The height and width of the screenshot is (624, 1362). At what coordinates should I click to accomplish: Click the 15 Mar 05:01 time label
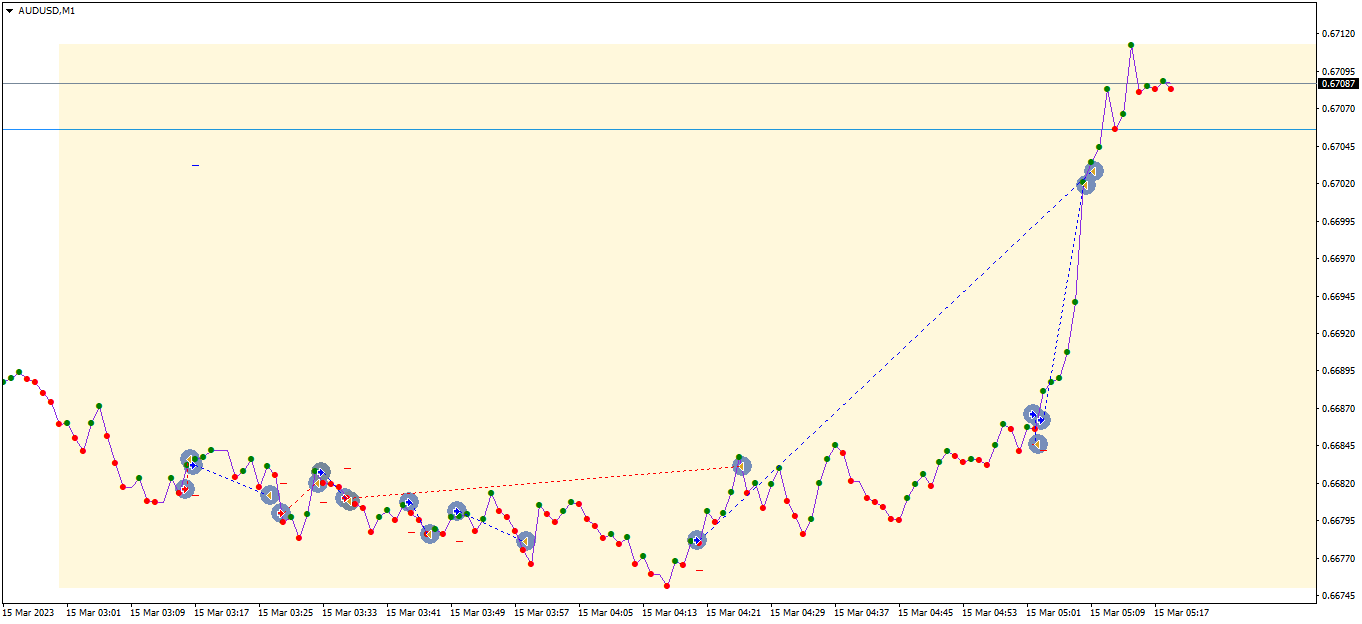(x=1053, y=612)
